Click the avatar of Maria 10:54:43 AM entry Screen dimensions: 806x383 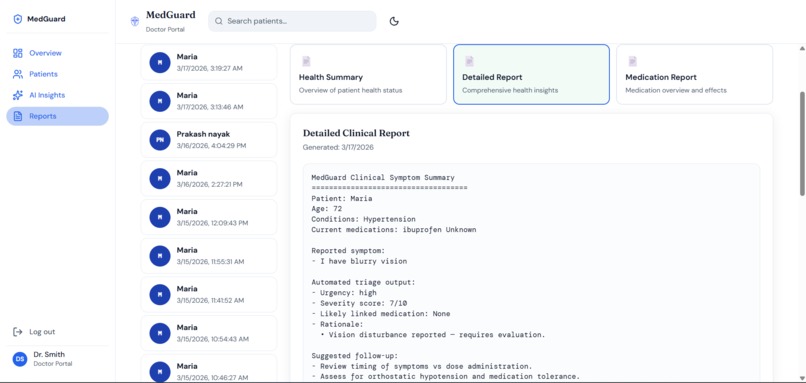click(160, 333)
